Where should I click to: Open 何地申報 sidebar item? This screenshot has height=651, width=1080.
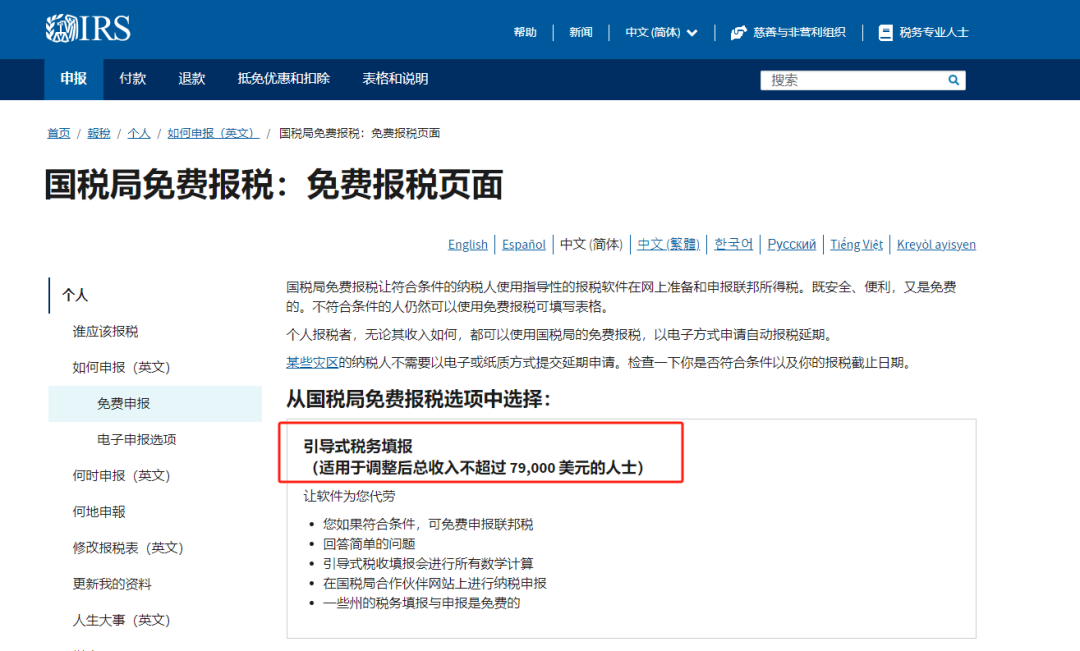(x=99, y=512)
